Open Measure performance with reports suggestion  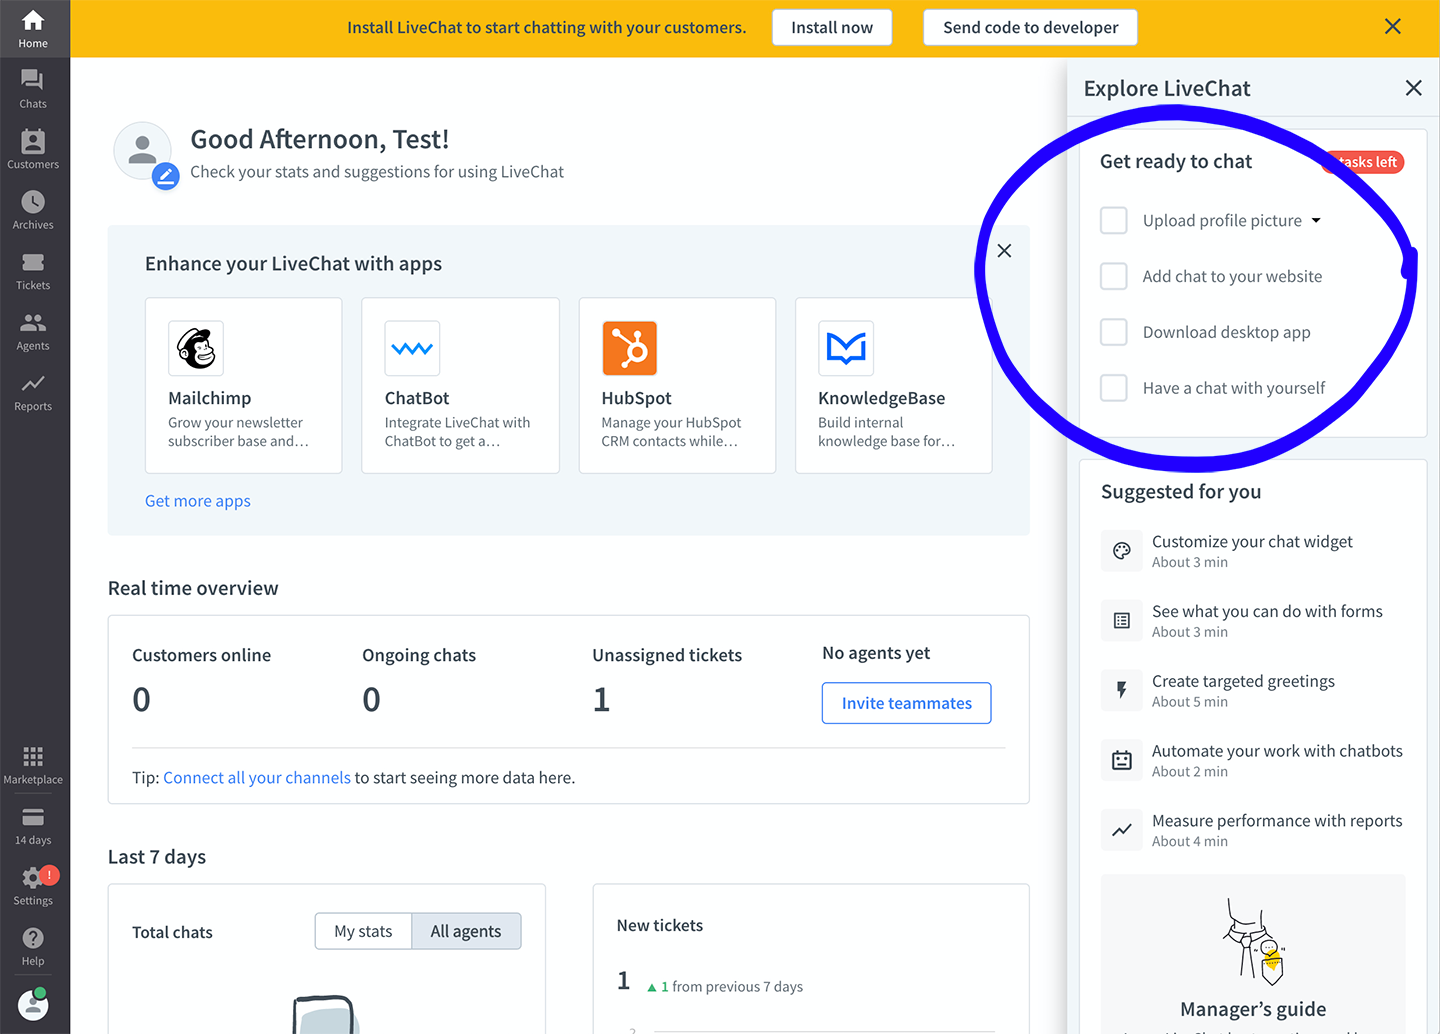coord(1252,830)
